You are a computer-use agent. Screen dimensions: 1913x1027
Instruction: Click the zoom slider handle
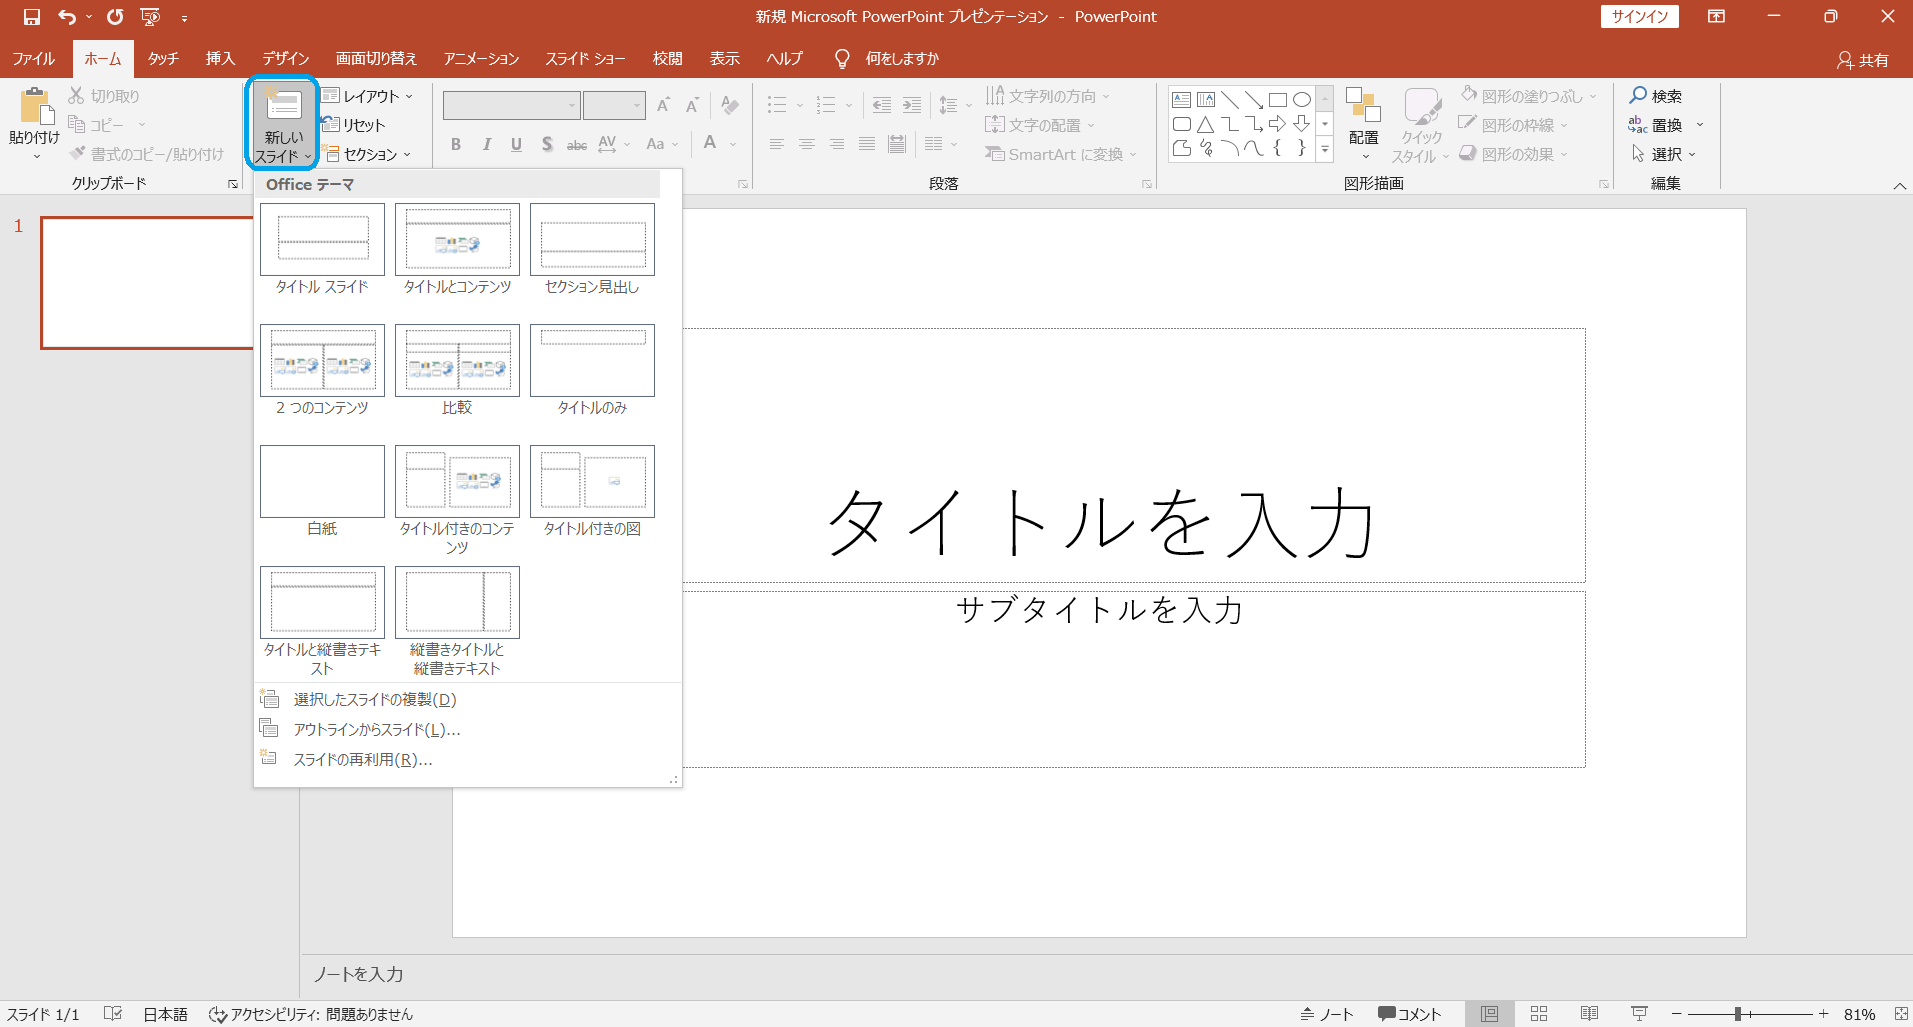(x=1738, y=1014)
